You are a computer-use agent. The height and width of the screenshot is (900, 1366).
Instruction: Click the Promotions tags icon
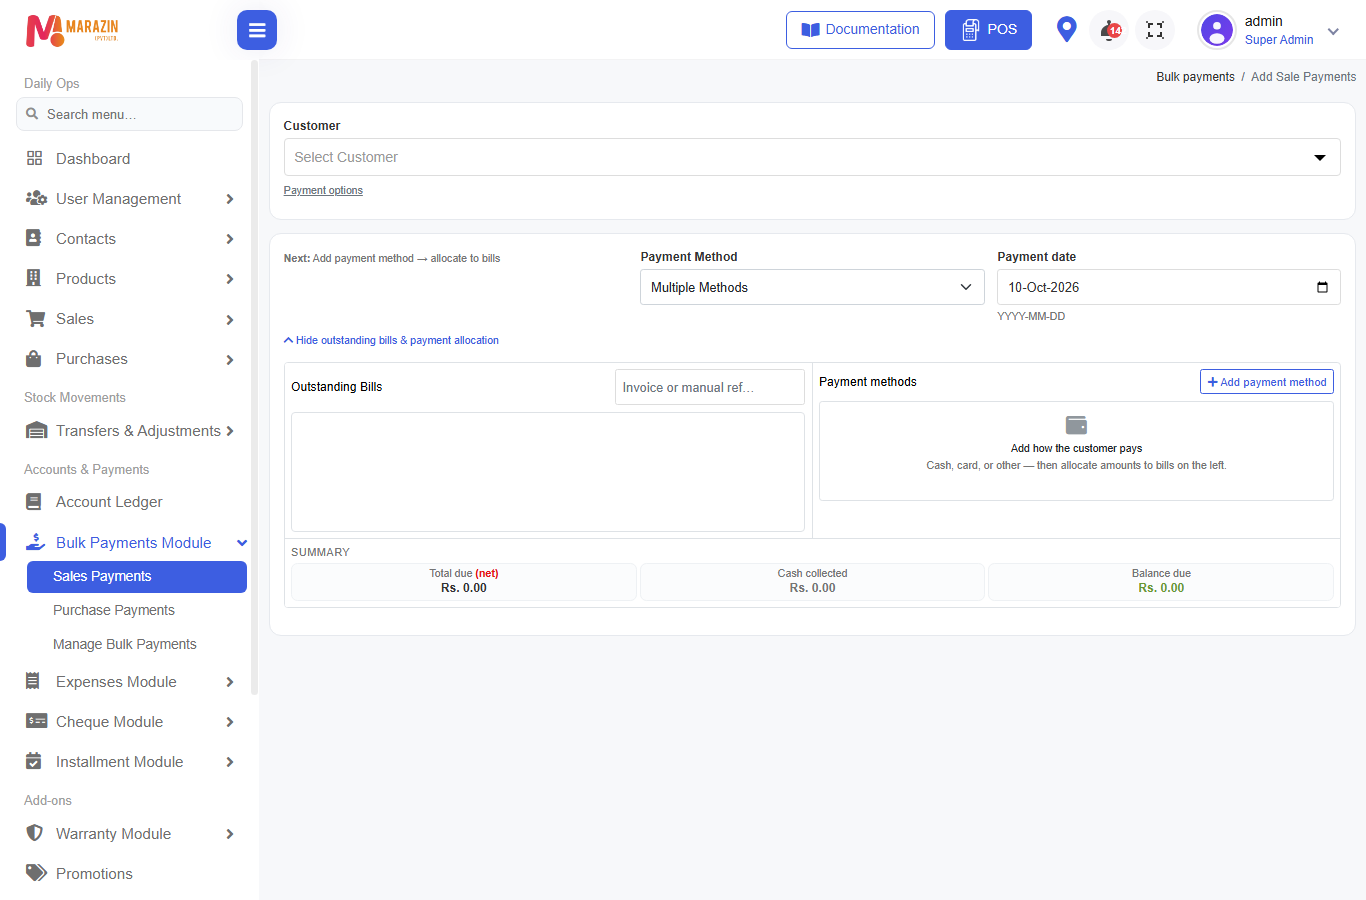pos(36,873)
